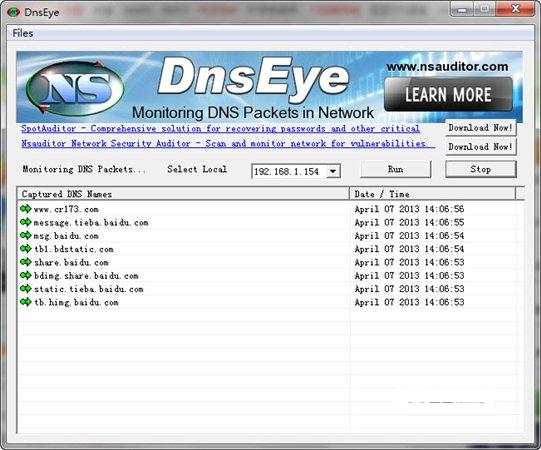Start monitoring with the Run button
This screenshot has width=541, height=450.
tap(395, 169)
